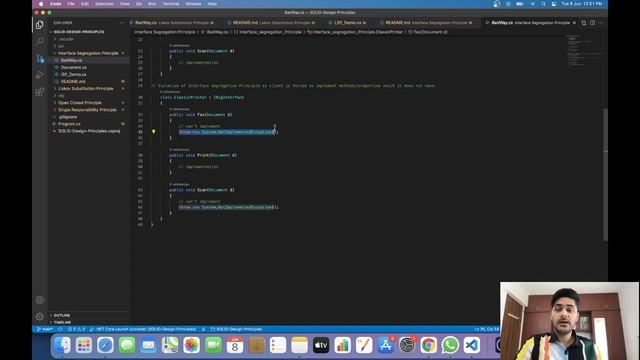This screenshot has height=360, width=640.
Task: Click the Ln, Col cursor position indicator
Action: [x=487, y=329]
